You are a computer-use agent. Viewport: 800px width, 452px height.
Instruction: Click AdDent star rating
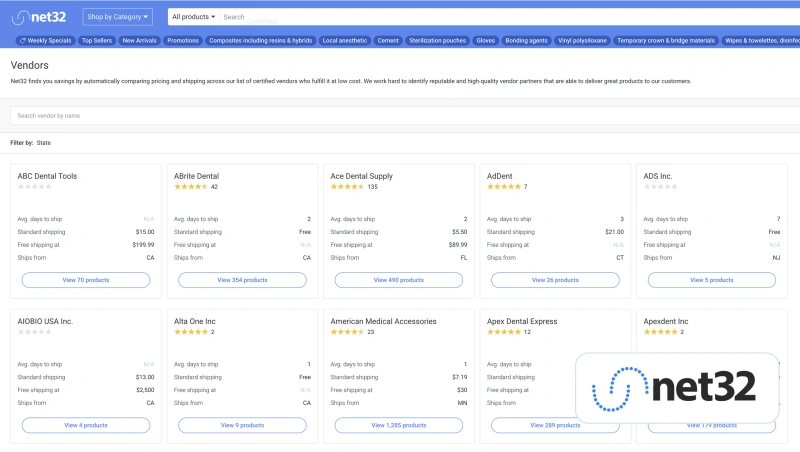coord(503,187)
